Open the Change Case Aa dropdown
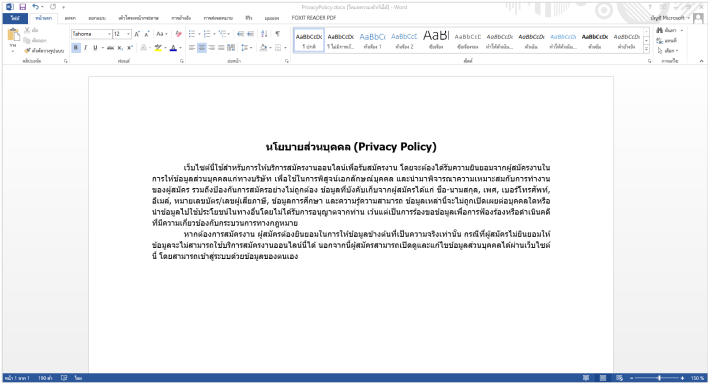 (x=162, y=34)
